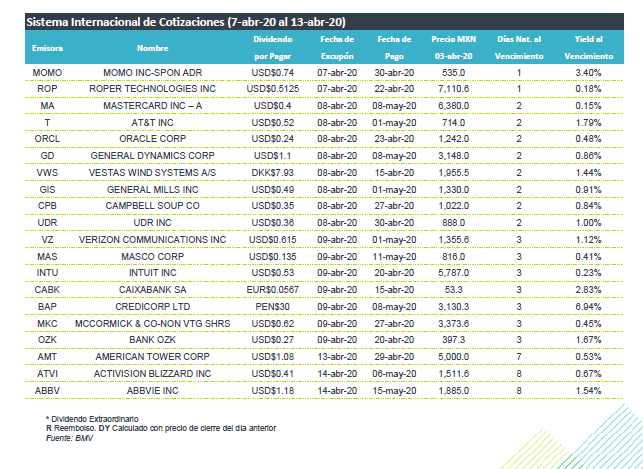Click 'VERIZON COMMUNICATIONS INC' name
643x469 pixels.
tap(153, 240)
